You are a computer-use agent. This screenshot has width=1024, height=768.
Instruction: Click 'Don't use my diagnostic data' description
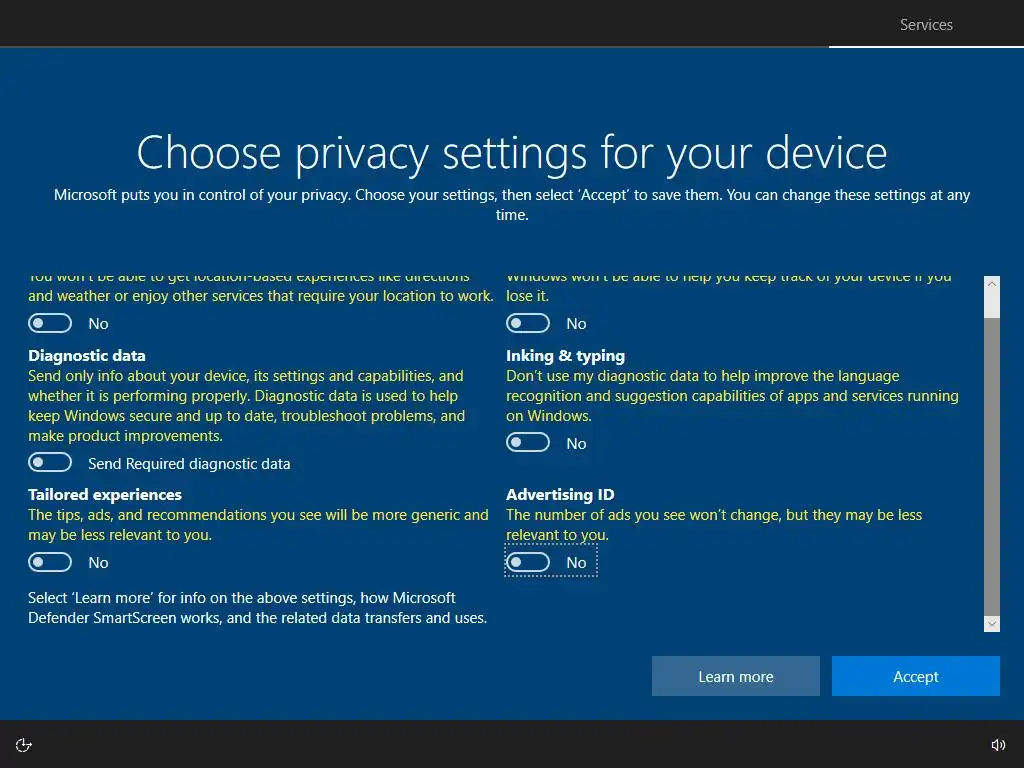[732, 396]
